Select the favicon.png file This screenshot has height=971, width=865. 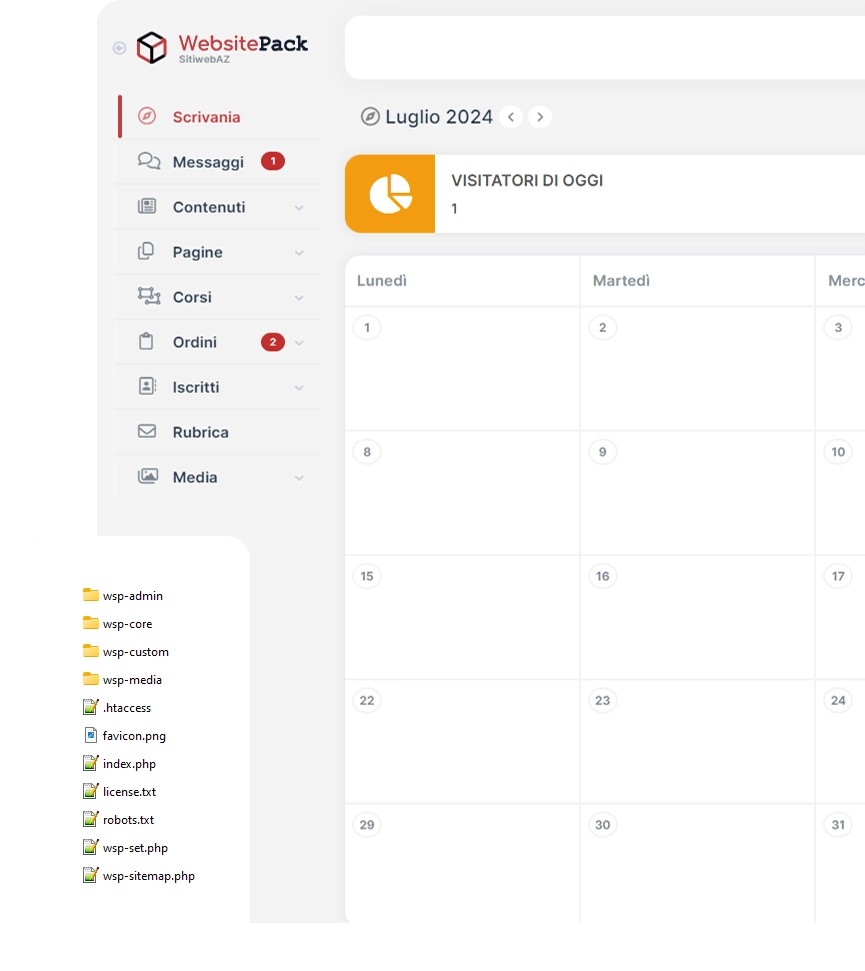134,735
